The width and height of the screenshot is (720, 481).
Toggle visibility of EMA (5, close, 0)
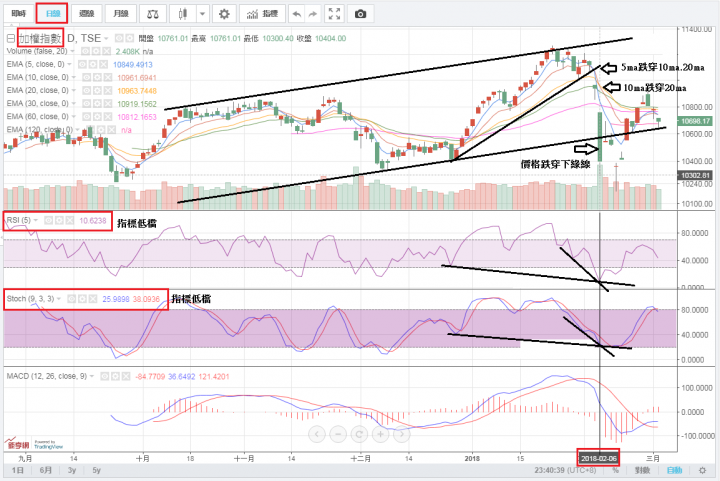[x=82, y=64]
